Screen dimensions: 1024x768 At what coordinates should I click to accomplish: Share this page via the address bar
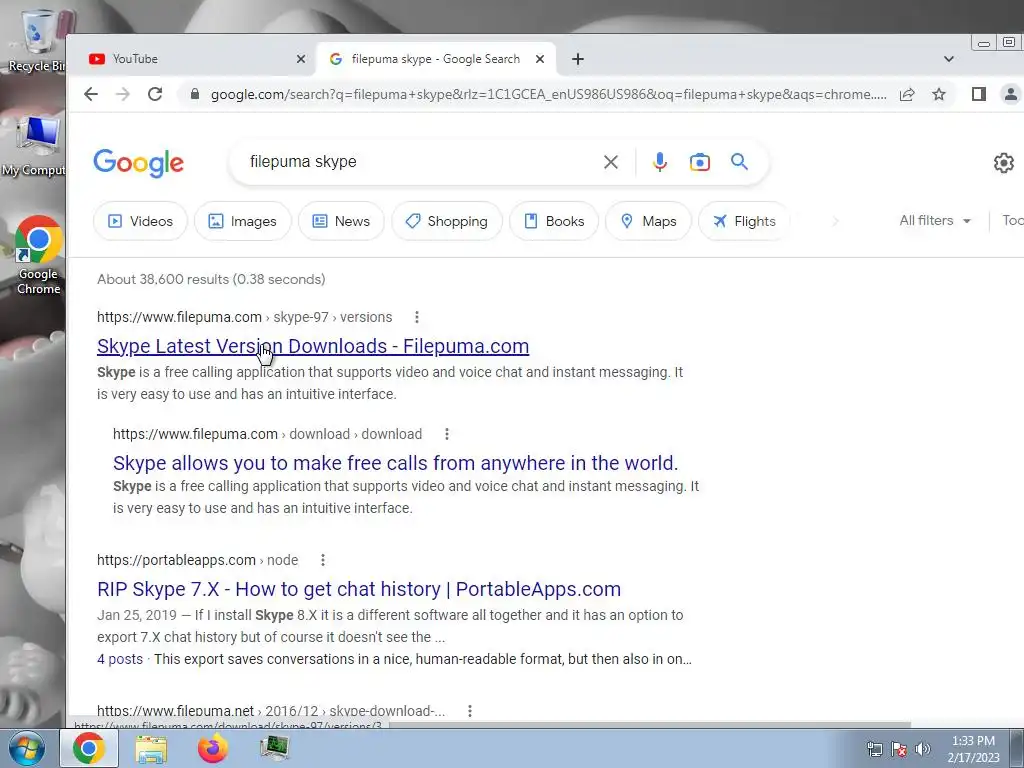[906, 95]
